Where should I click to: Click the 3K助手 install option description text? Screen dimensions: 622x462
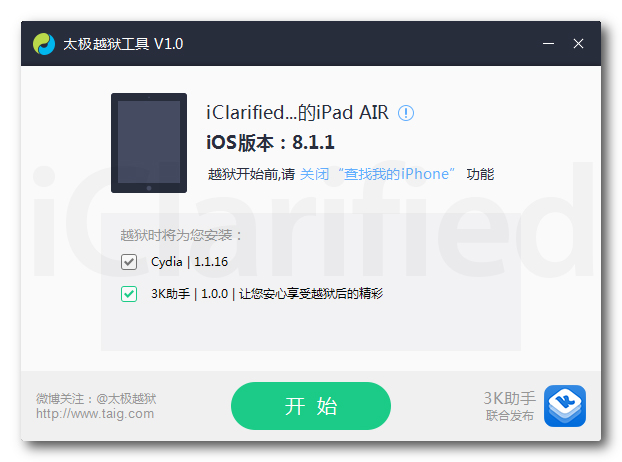tap(267, 294)
